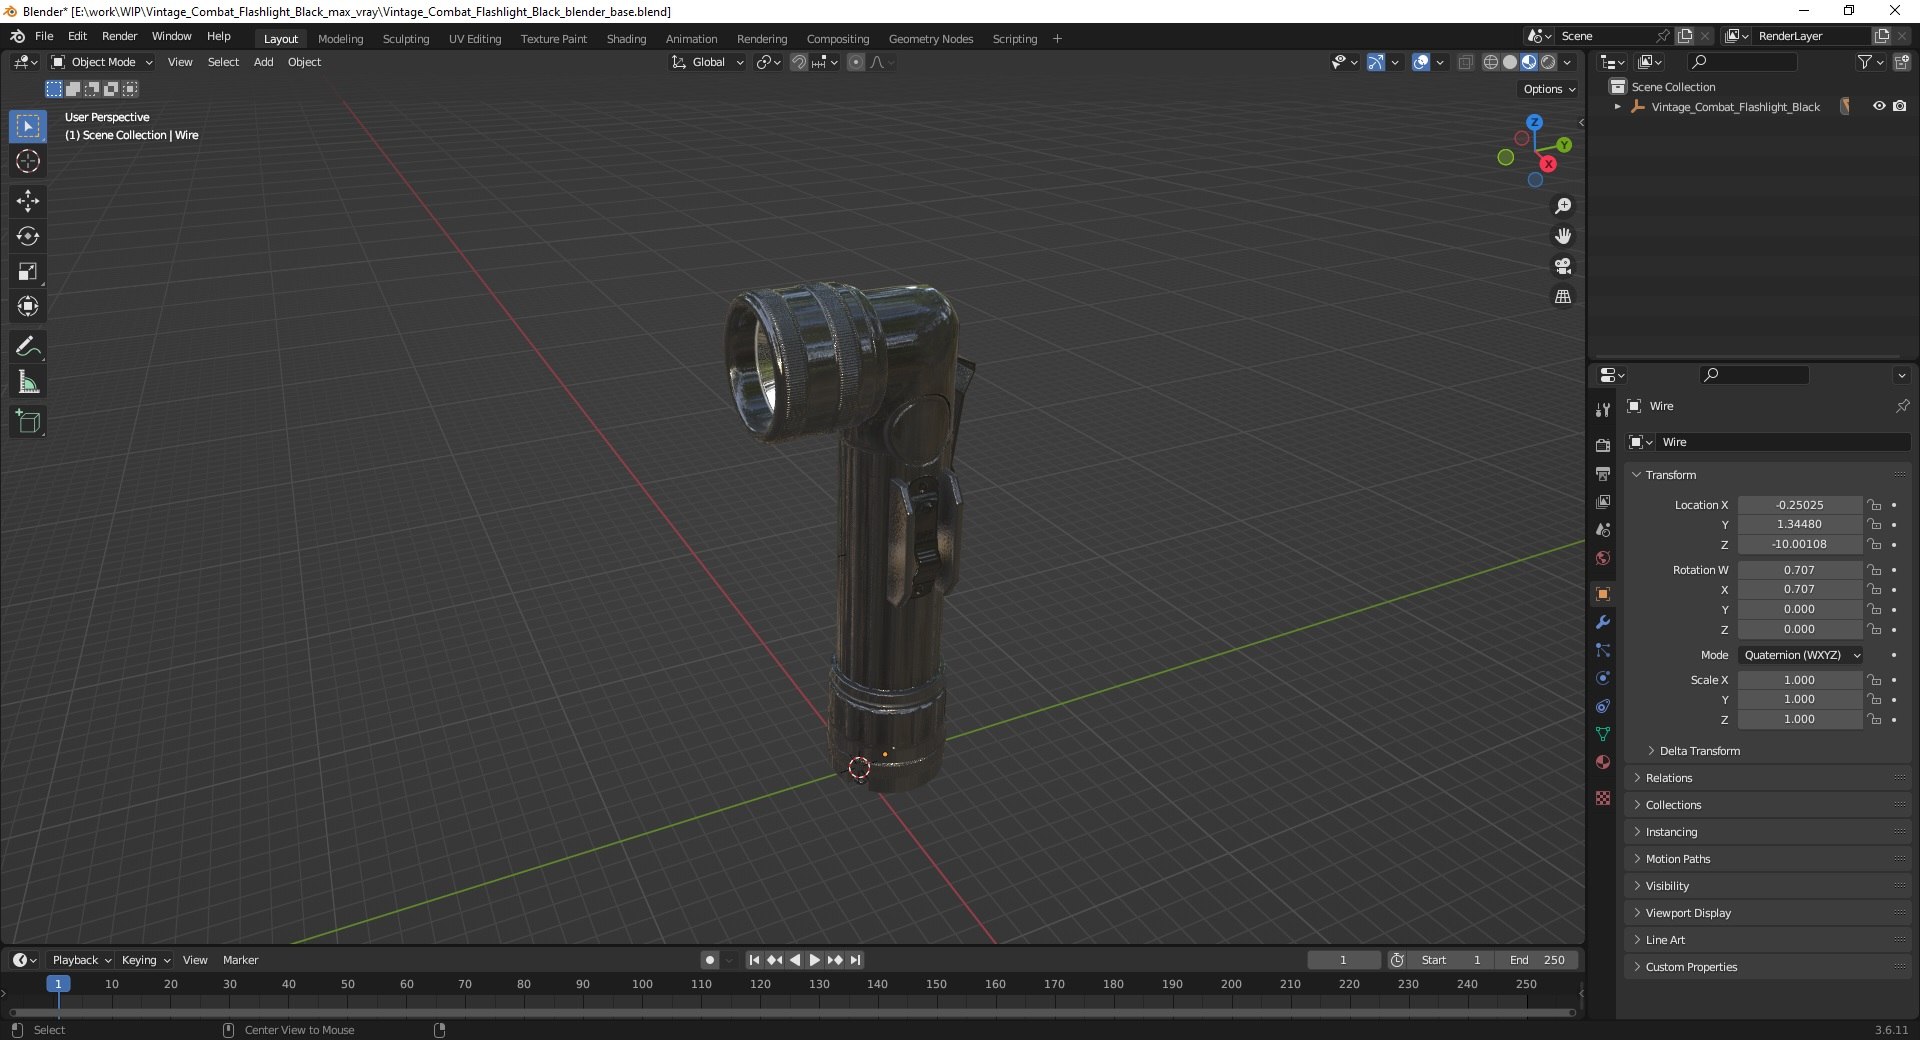Open the Playback popover
Viewport: 1920px width, 1040px height.
[81, 960]
